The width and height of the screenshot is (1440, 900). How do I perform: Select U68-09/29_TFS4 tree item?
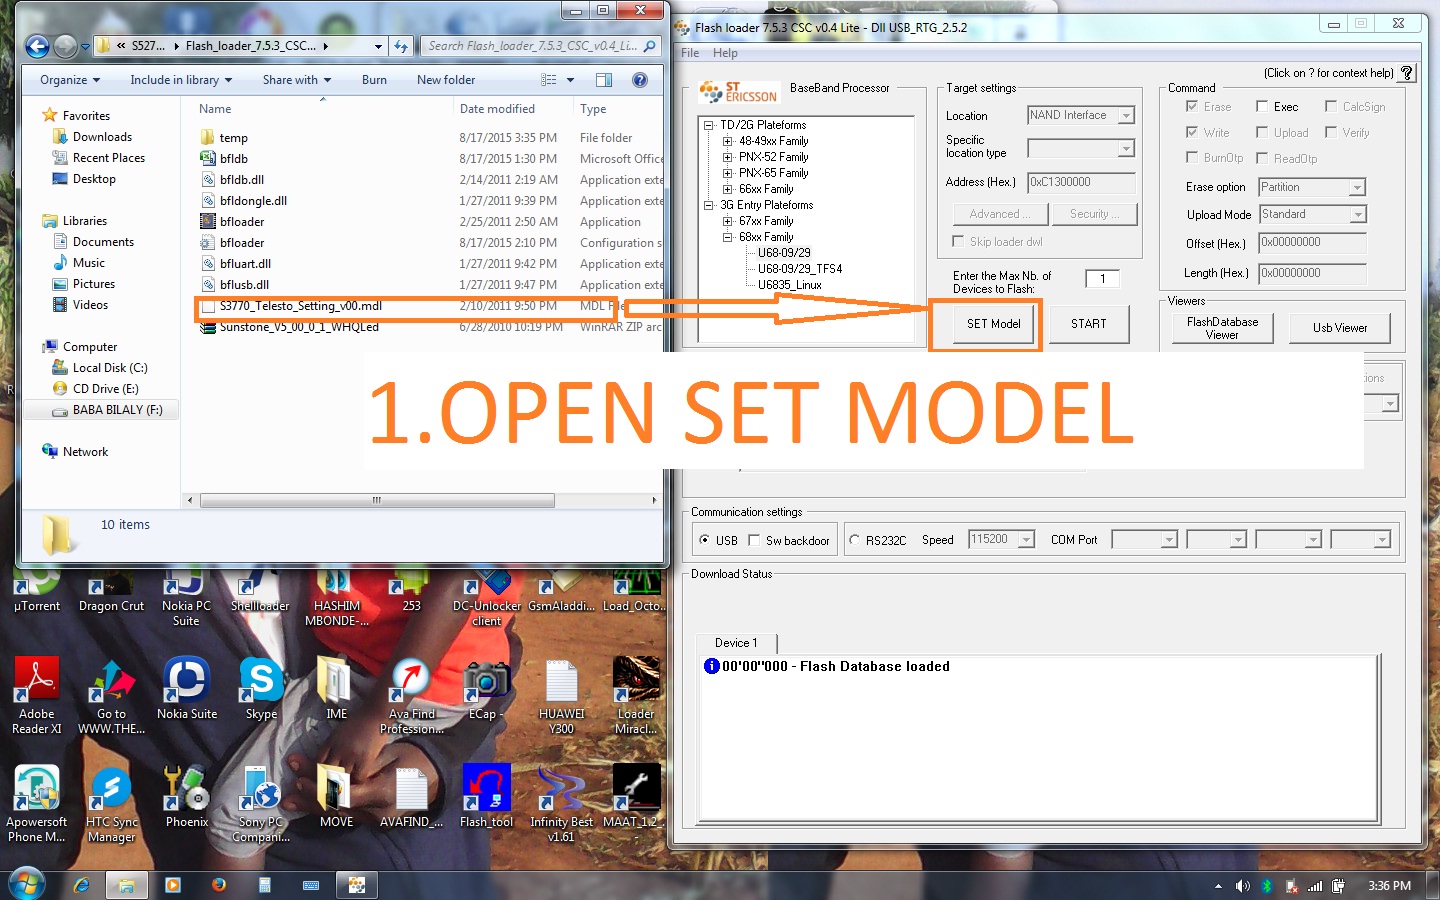(x=800, y=269)
